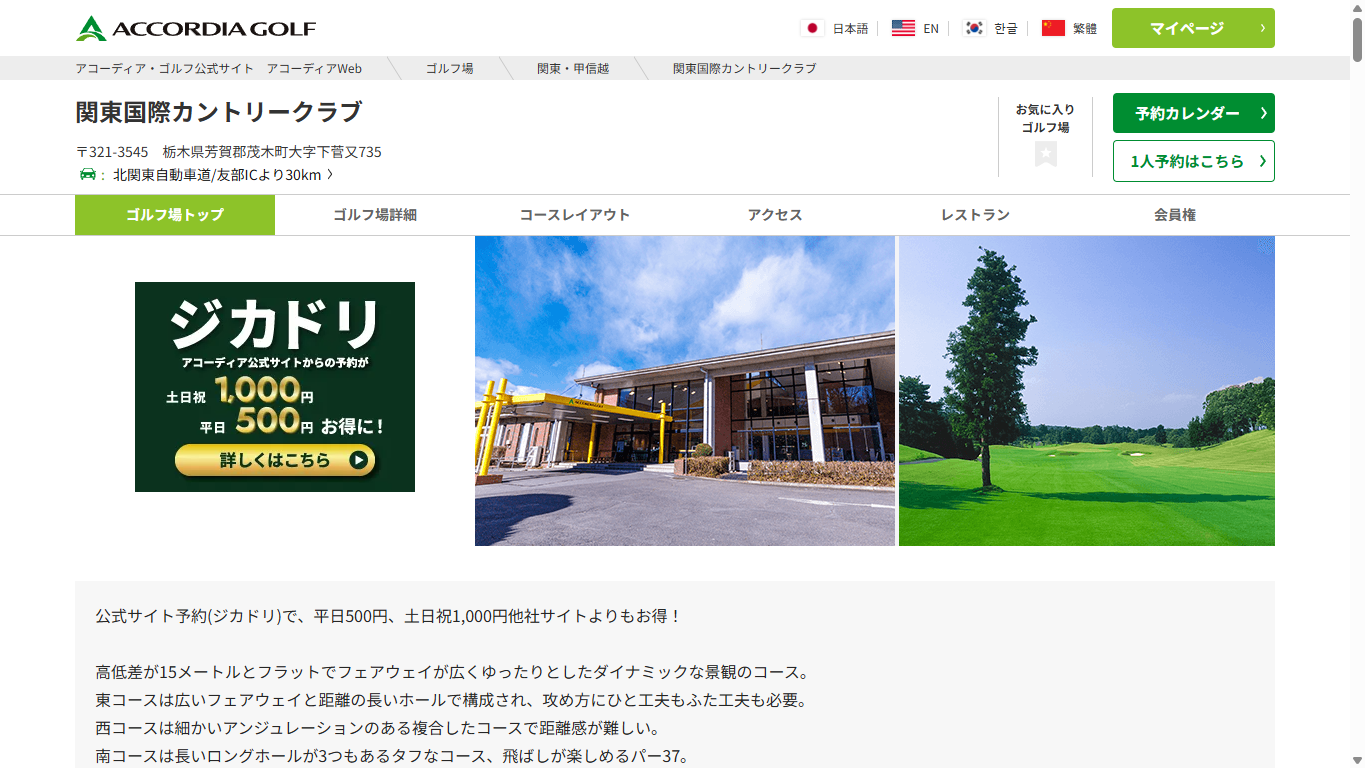Click the line starting 南コースは長いロングホール
This screenshot has height=768, width=1365.
(393, 756)
